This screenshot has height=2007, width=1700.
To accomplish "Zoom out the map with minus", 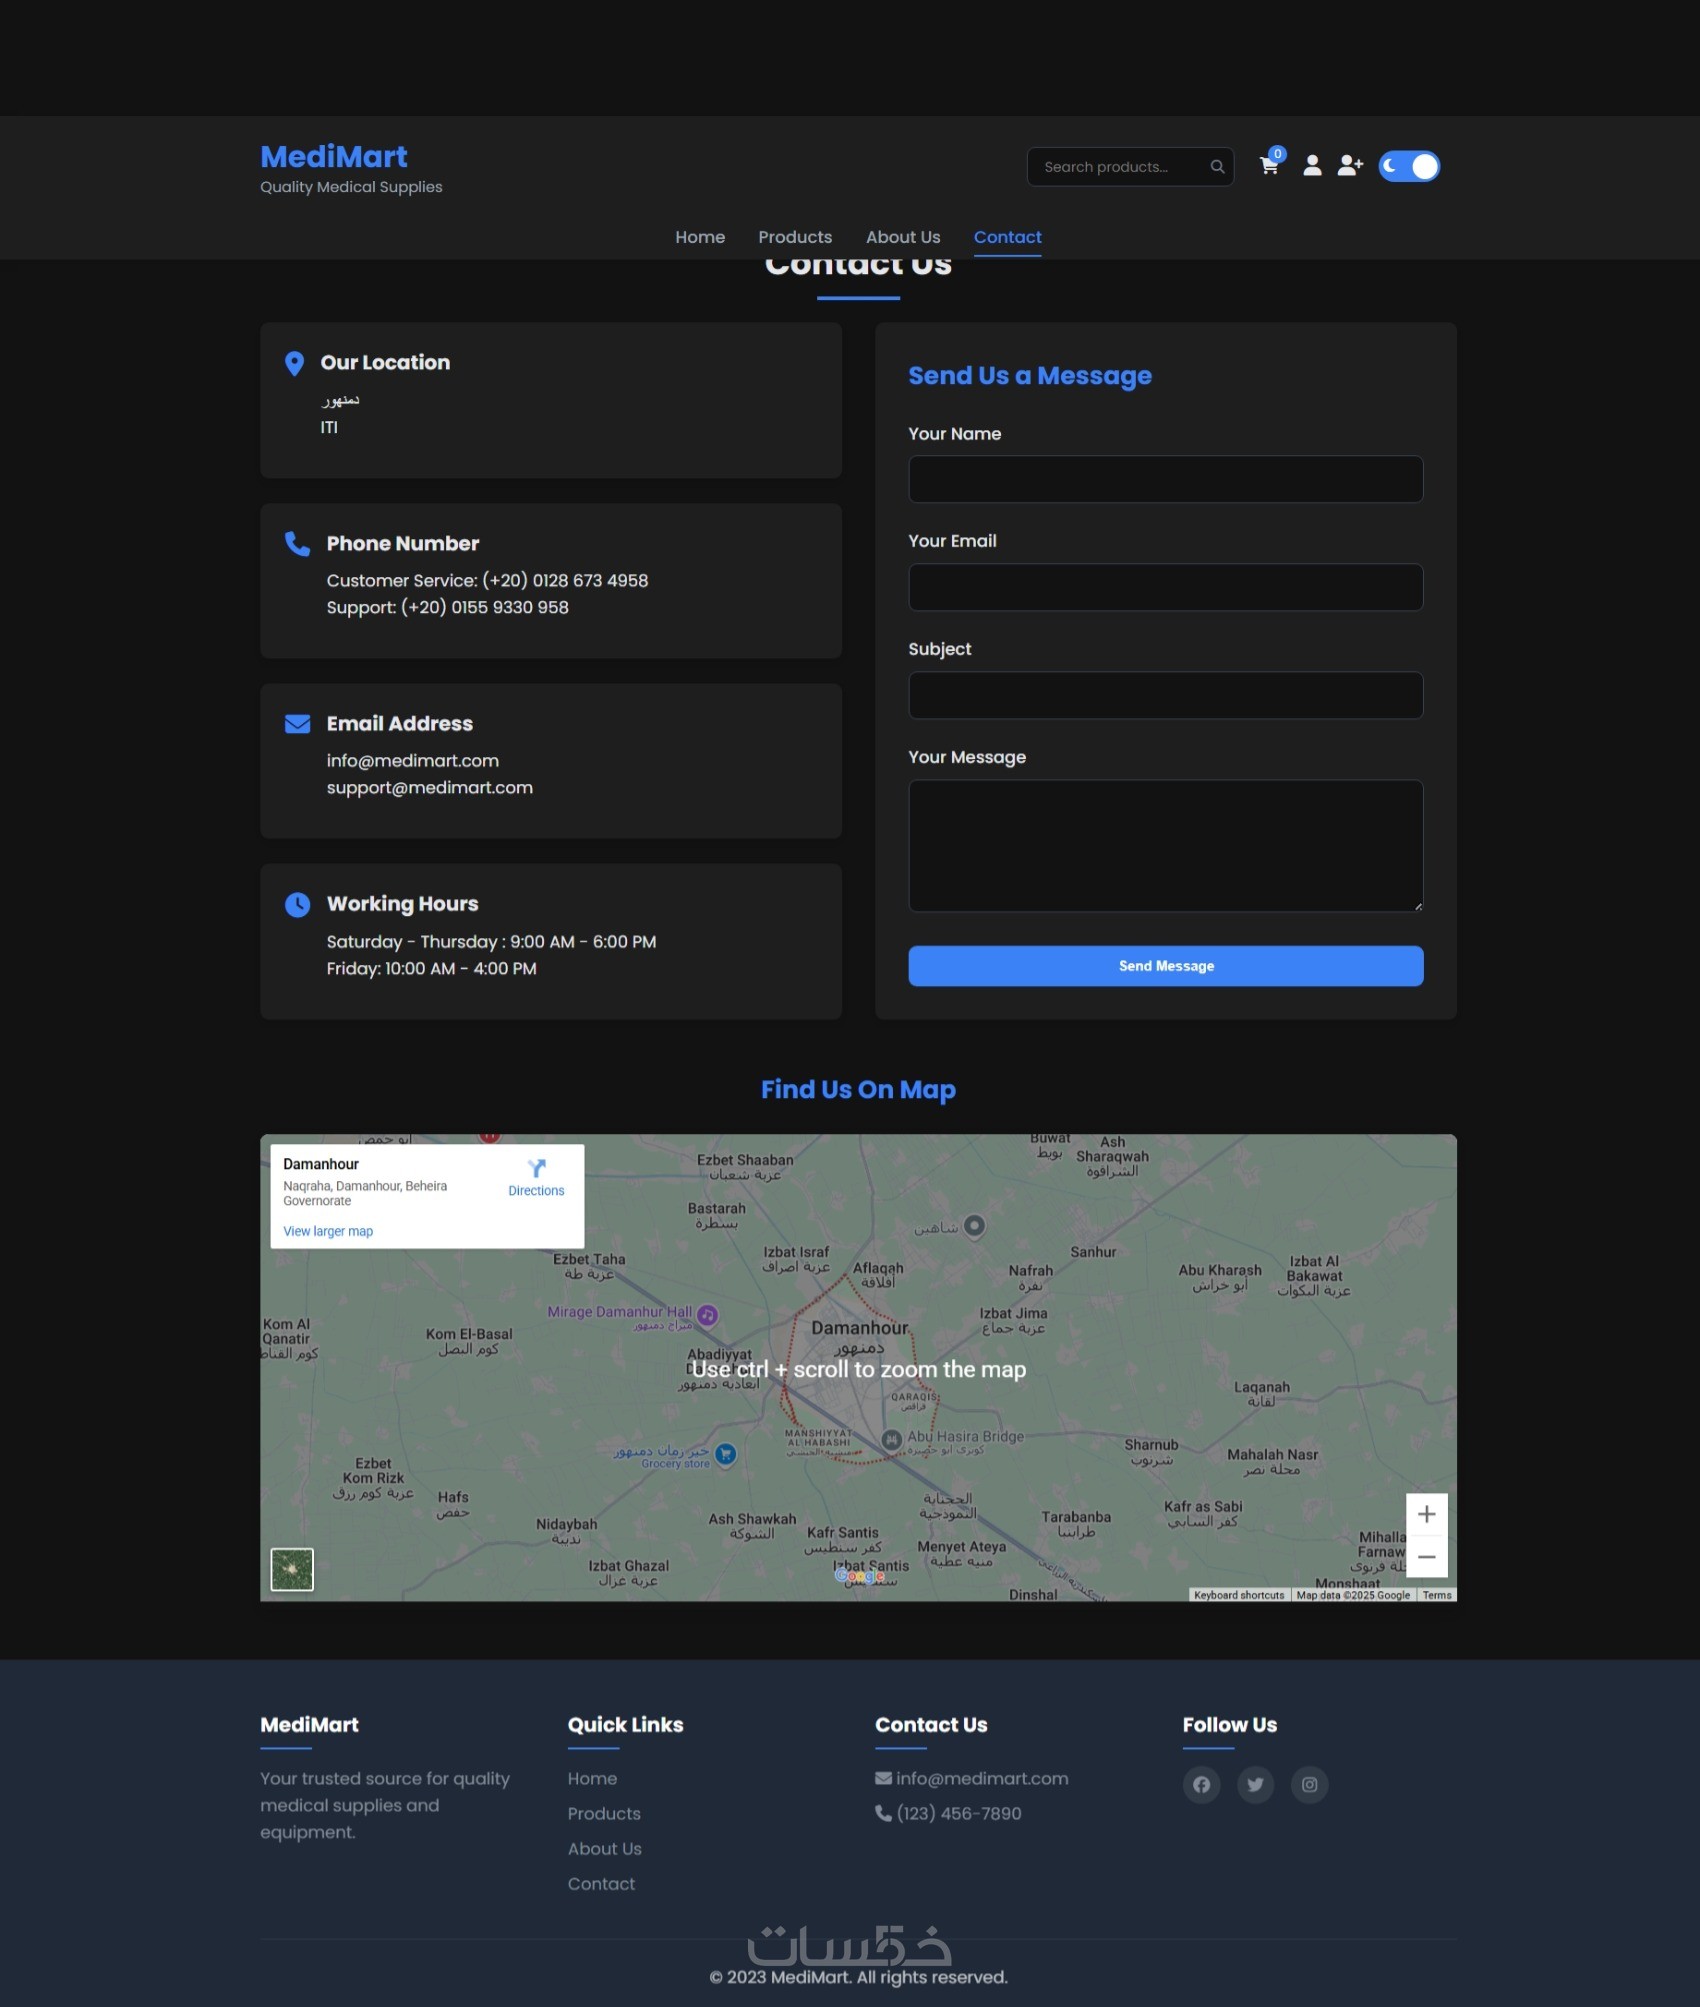I will (x=1426, y=1557).
